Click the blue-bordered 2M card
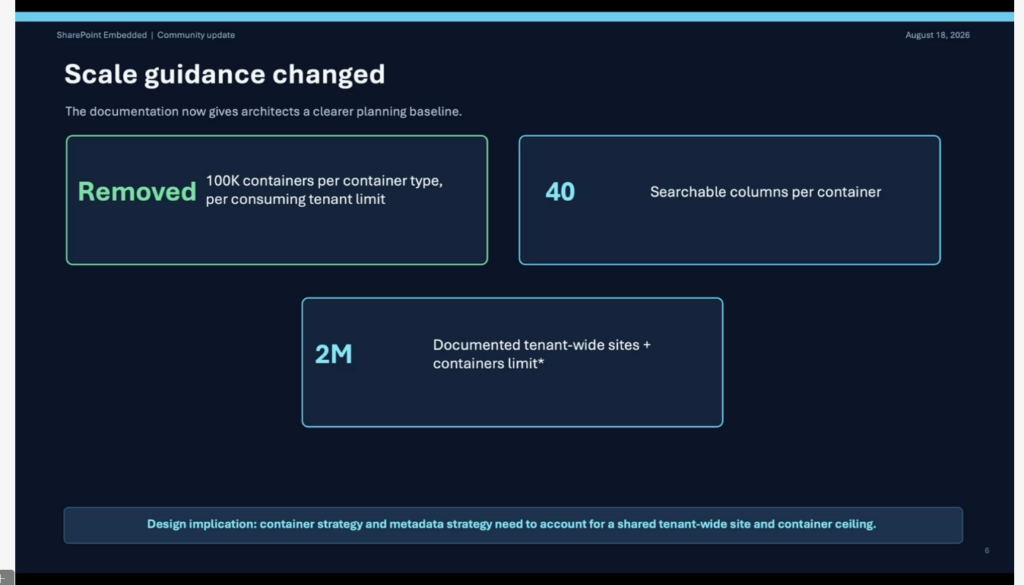 (512, 362)
